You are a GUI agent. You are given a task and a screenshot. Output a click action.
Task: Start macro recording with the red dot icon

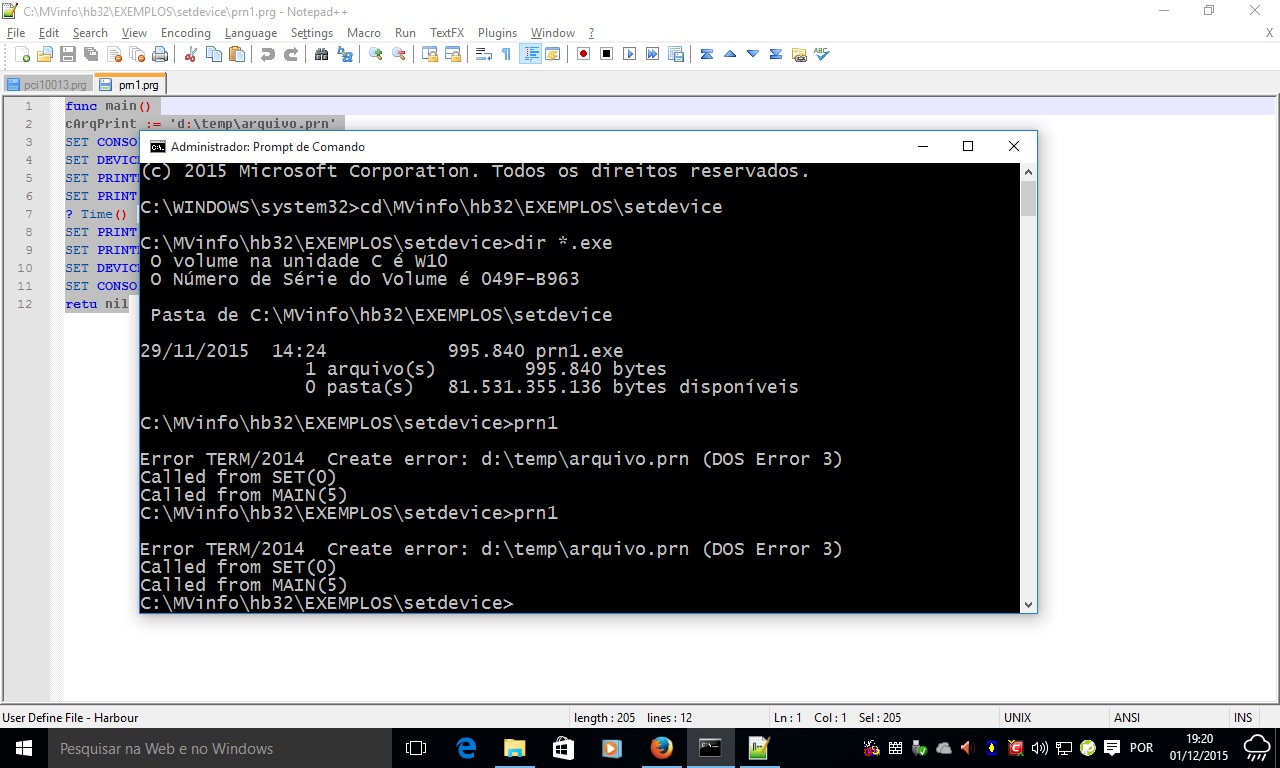click(583, 54)
